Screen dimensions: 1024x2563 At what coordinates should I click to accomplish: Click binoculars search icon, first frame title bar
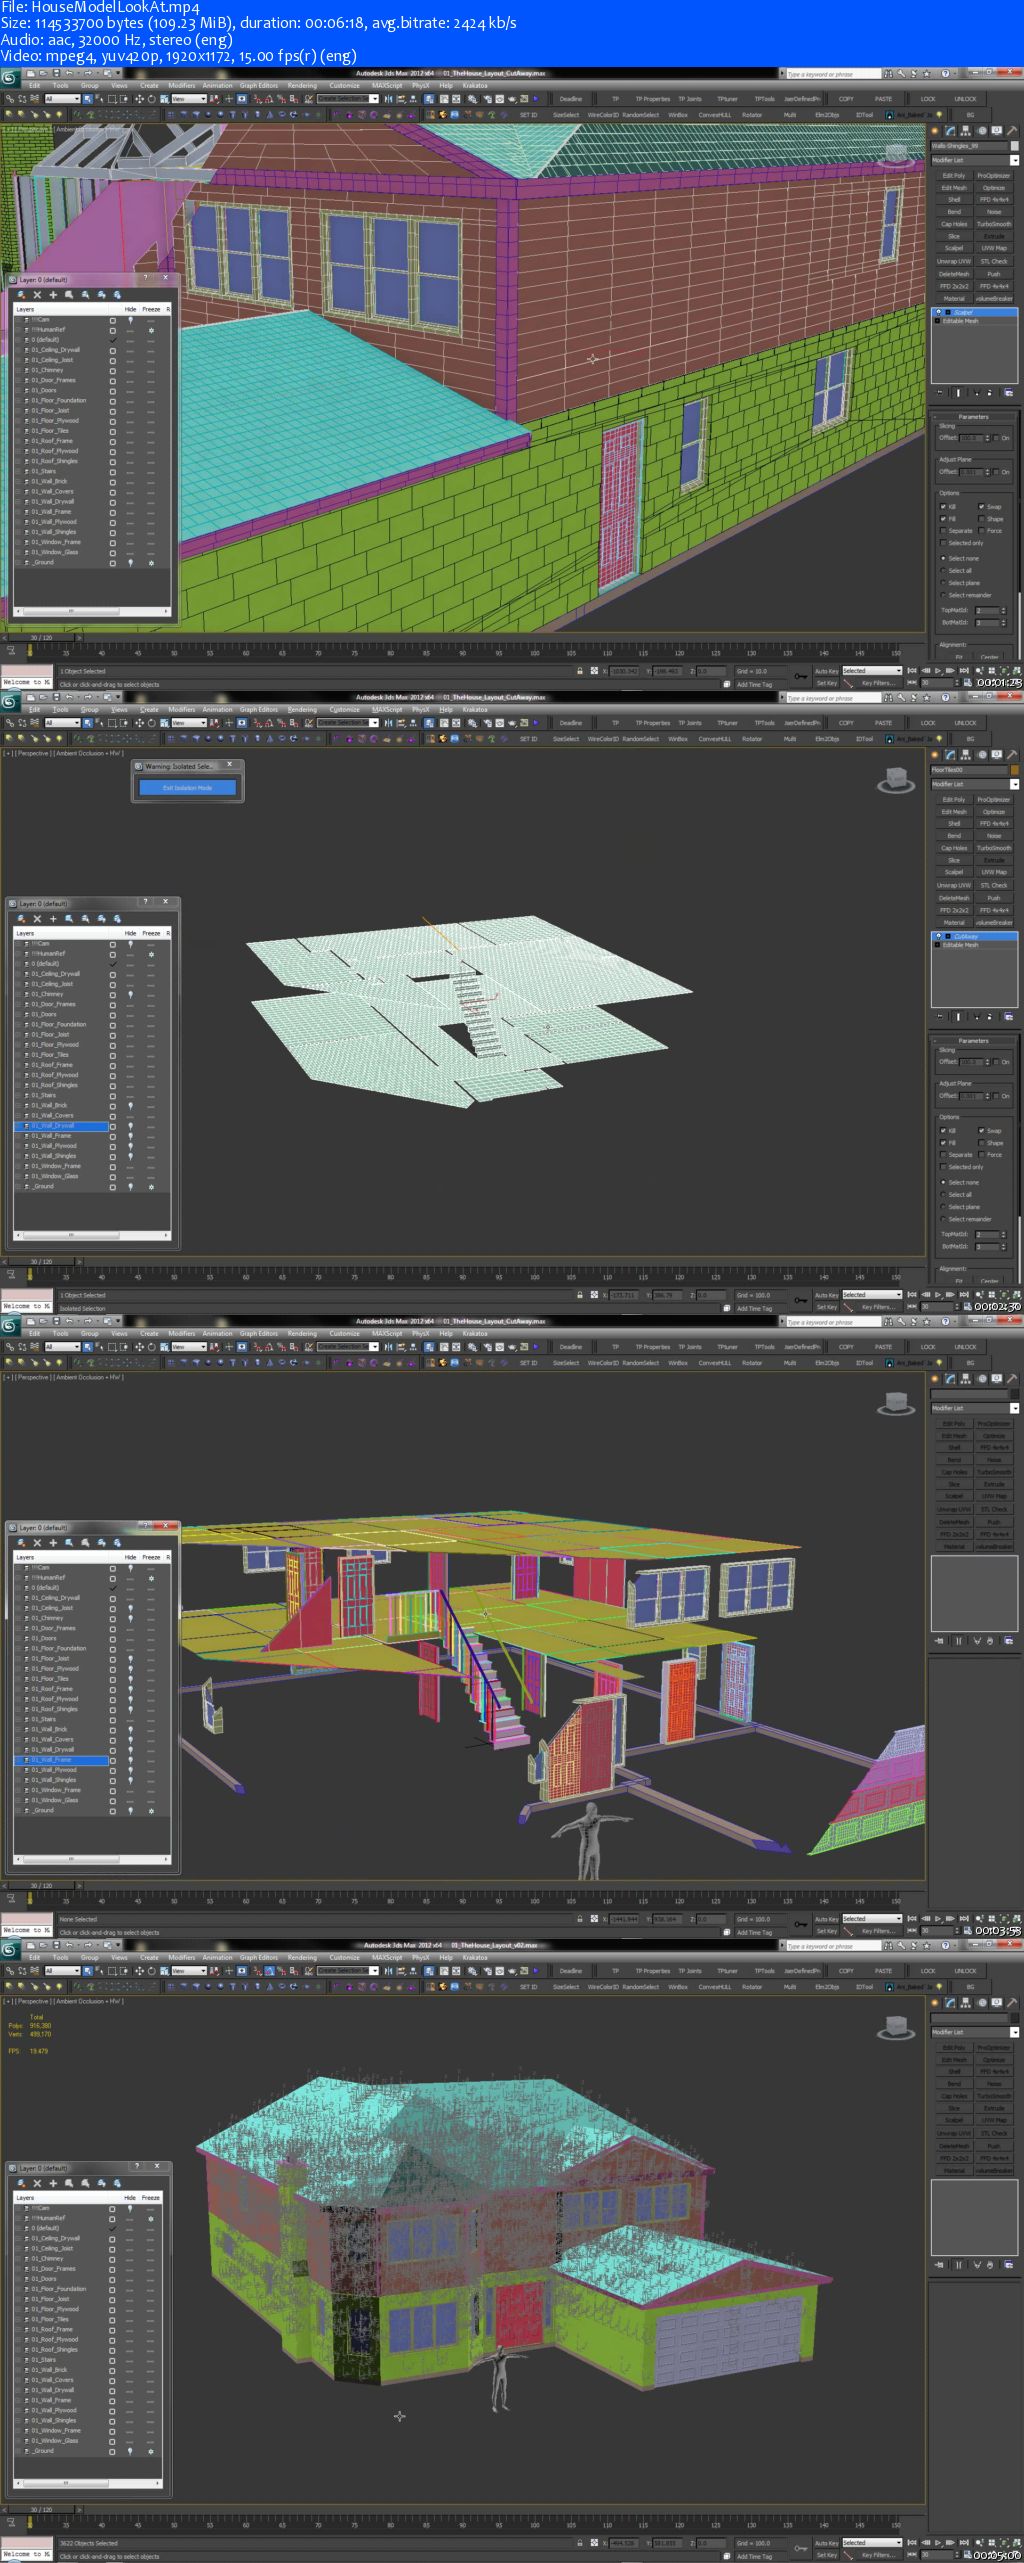[x=888, y=74]
